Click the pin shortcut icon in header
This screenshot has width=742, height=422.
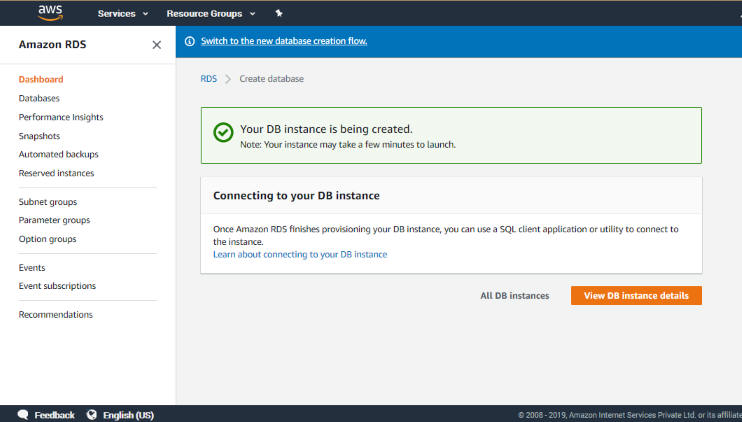(x=279, y=14)
